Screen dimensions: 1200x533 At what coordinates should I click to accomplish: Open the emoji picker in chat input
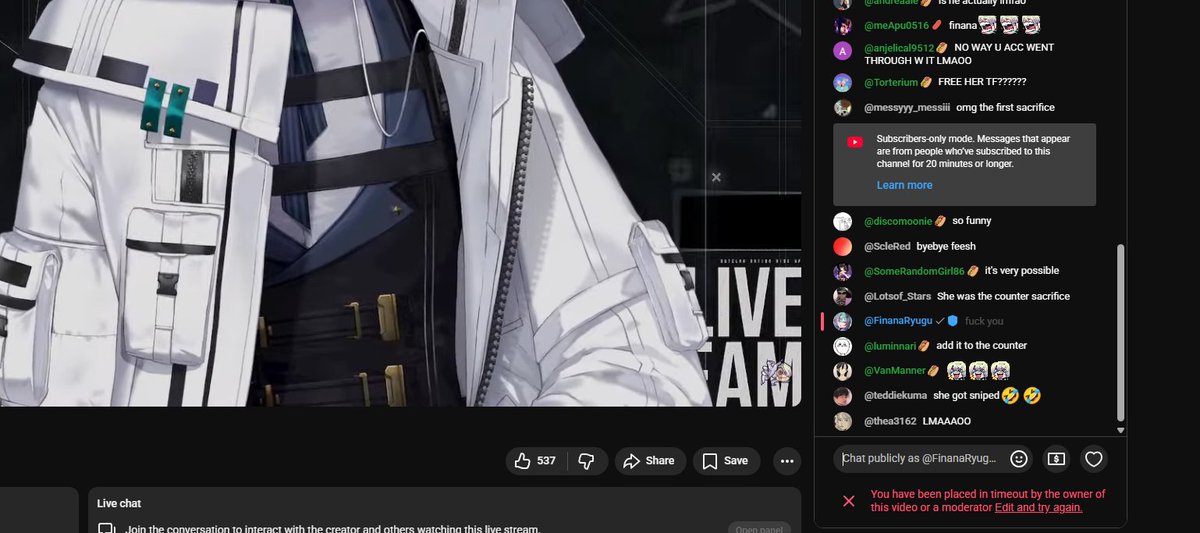click(x=1019, y=459)
